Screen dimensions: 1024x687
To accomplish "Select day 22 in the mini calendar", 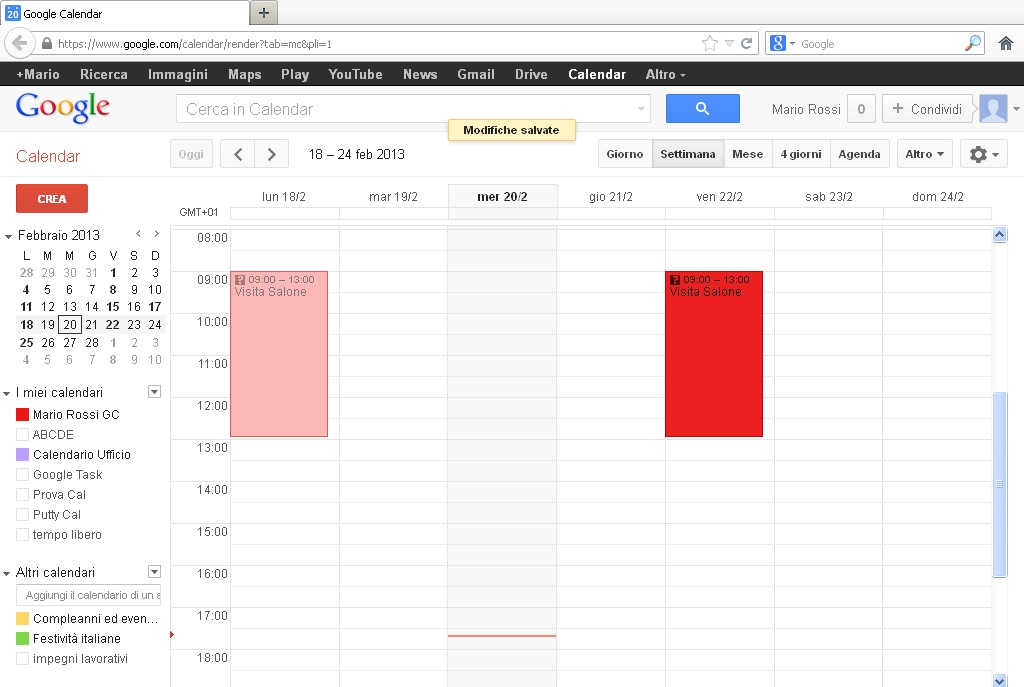I will [113, 325].
